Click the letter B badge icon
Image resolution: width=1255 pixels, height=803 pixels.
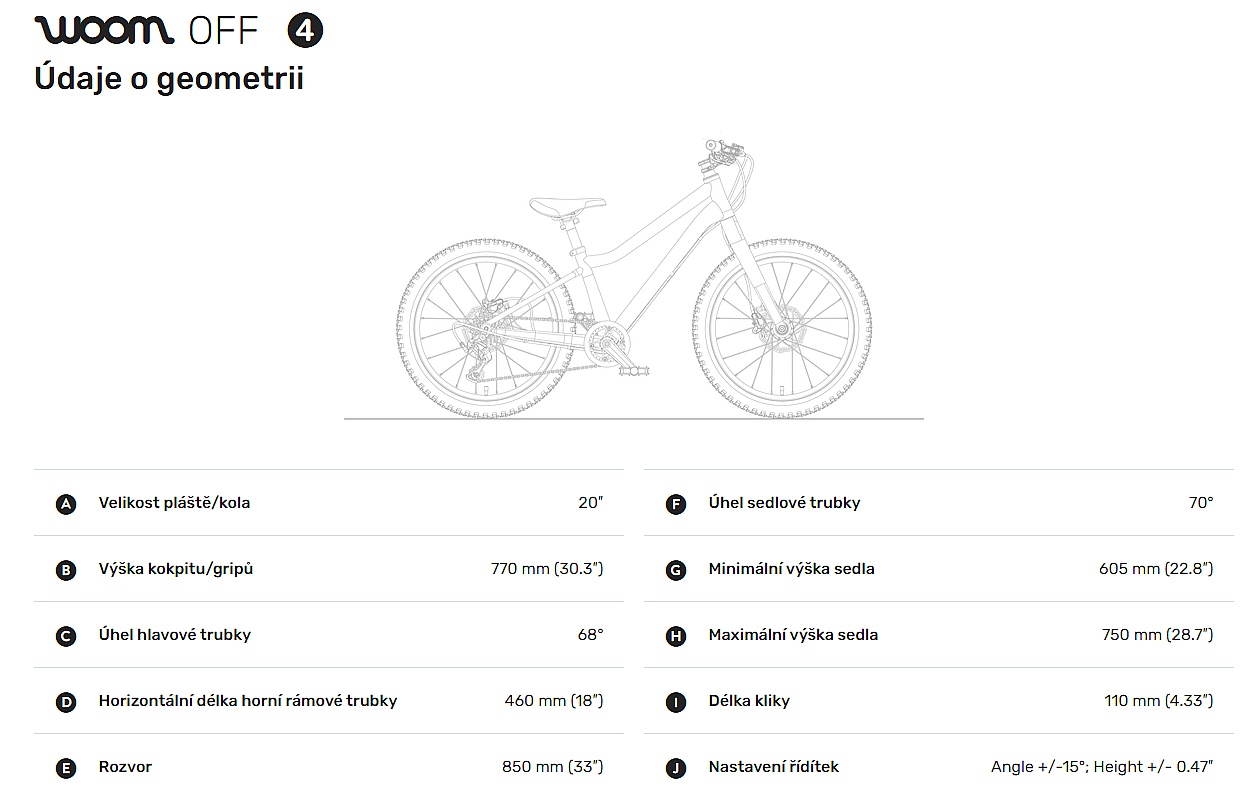pos(66,570)
